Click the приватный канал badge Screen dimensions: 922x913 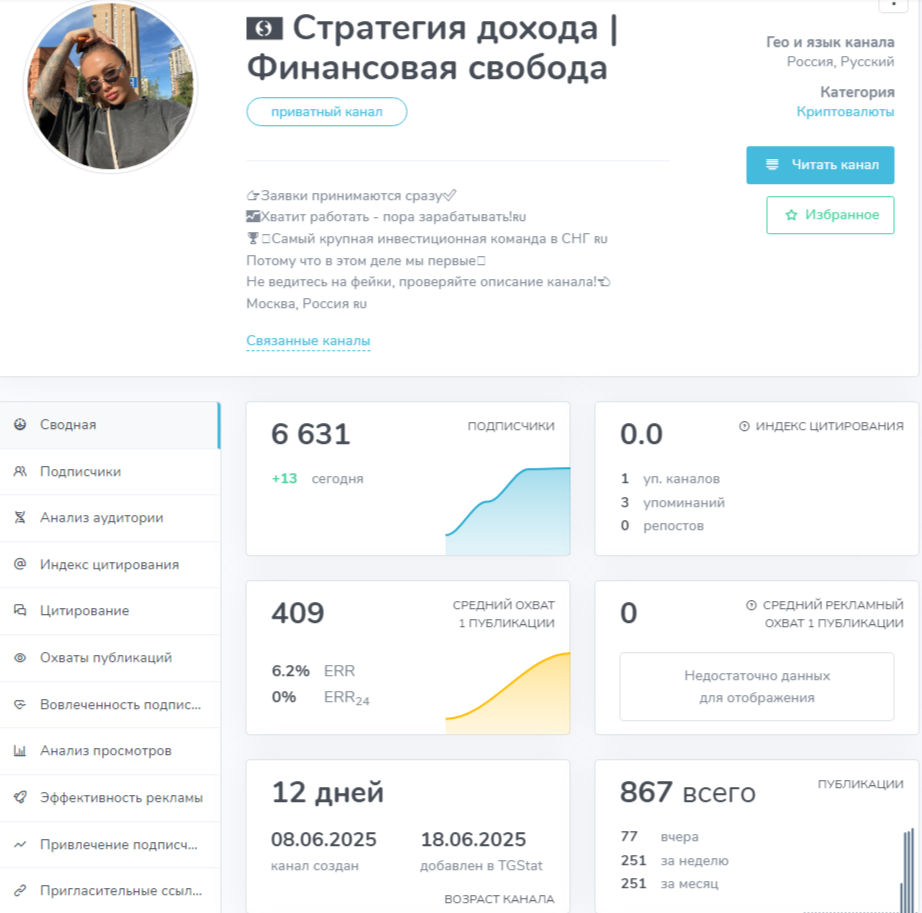pyautogui.click(x=326, y=112)
